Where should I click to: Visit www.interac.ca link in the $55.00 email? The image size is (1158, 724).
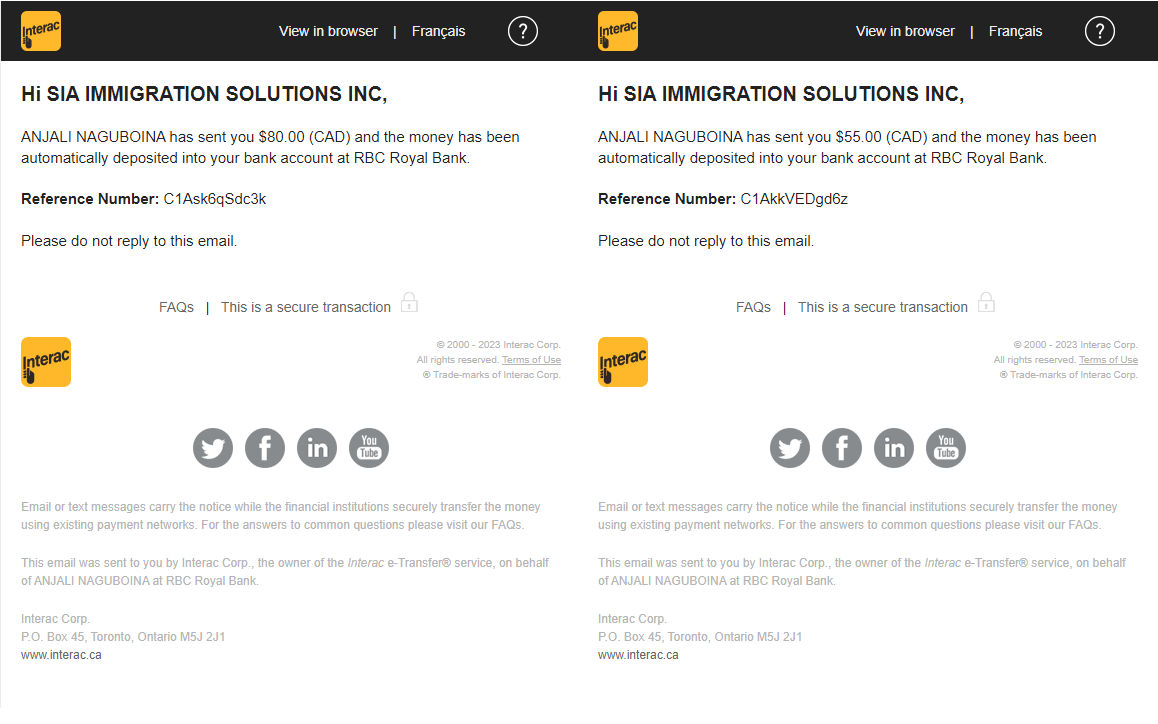point(638,655)
